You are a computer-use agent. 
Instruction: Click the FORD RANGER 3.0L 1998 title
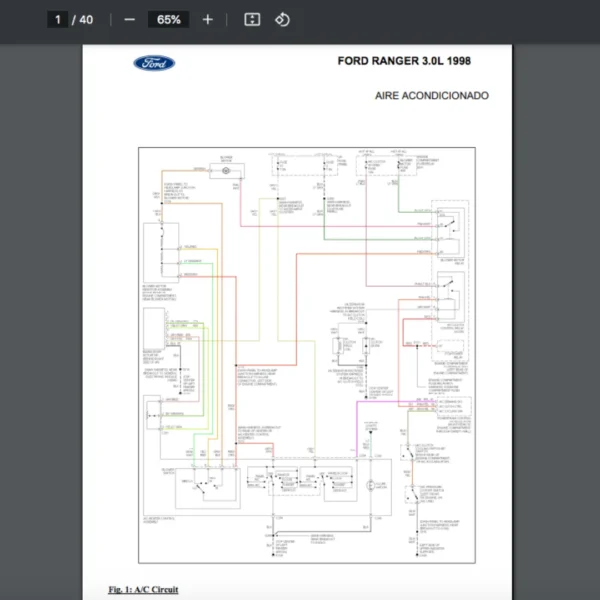pos(404,62)
